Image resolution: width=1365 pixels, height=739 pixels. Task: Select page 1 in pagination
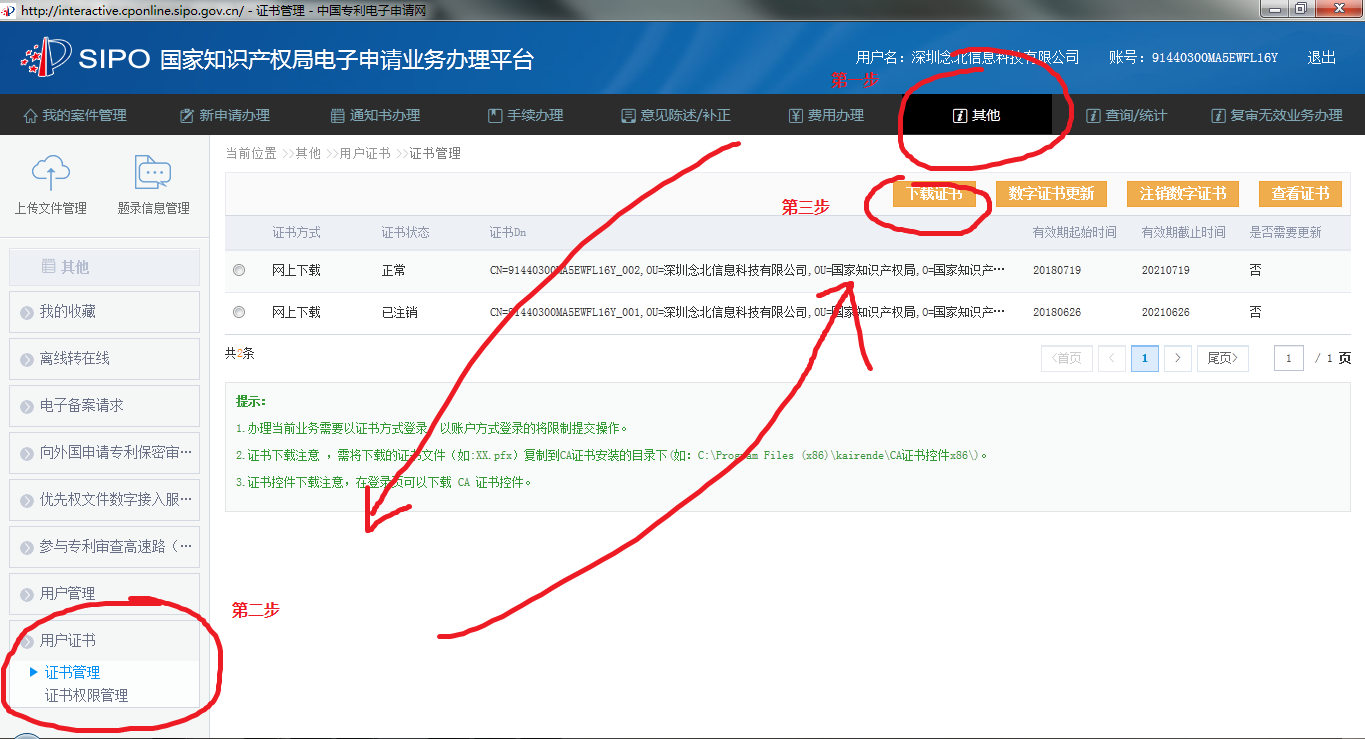click(x=1145, y=358)
